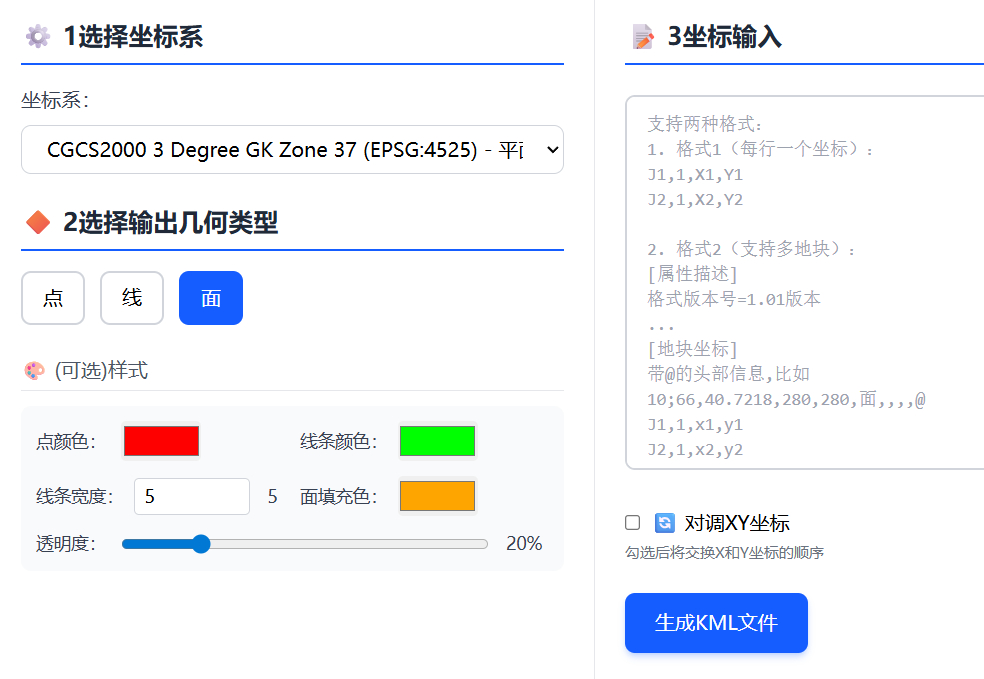Click the 1选择坐标系 section heading
The width and height of the screenshot is (984, 679).
(133, 37)
